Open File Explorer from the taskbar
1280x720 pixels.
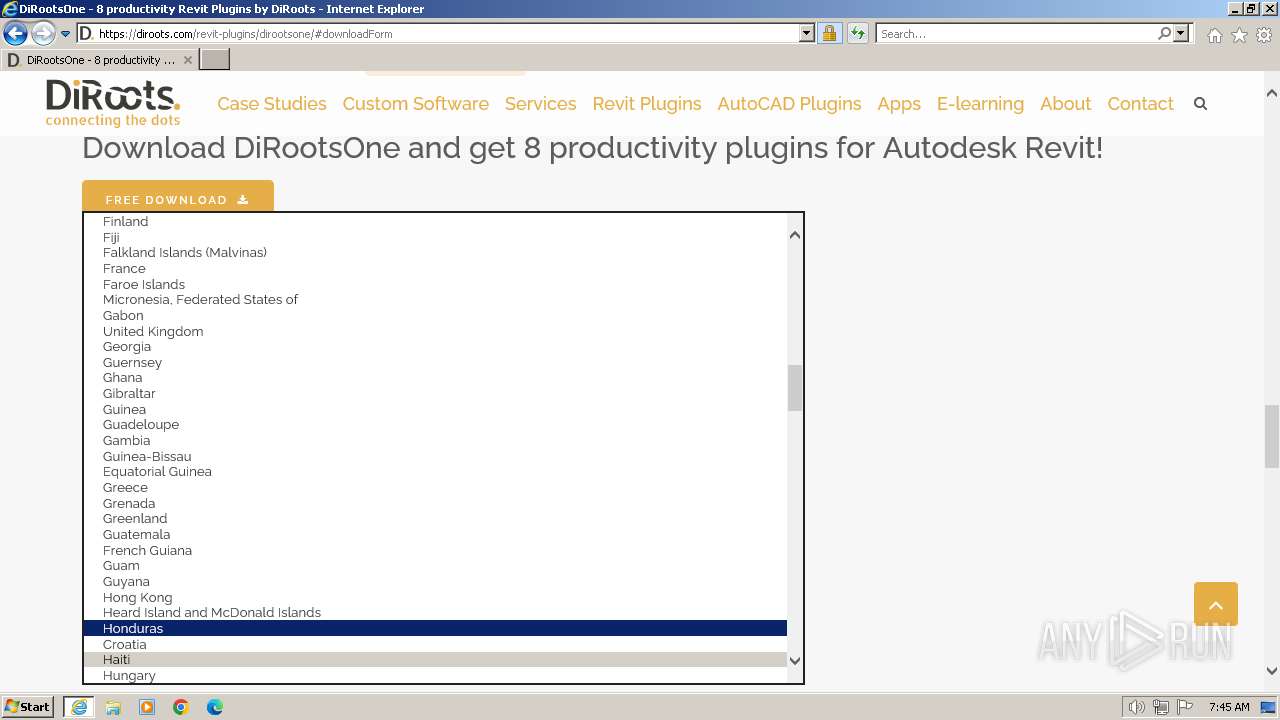113,707
